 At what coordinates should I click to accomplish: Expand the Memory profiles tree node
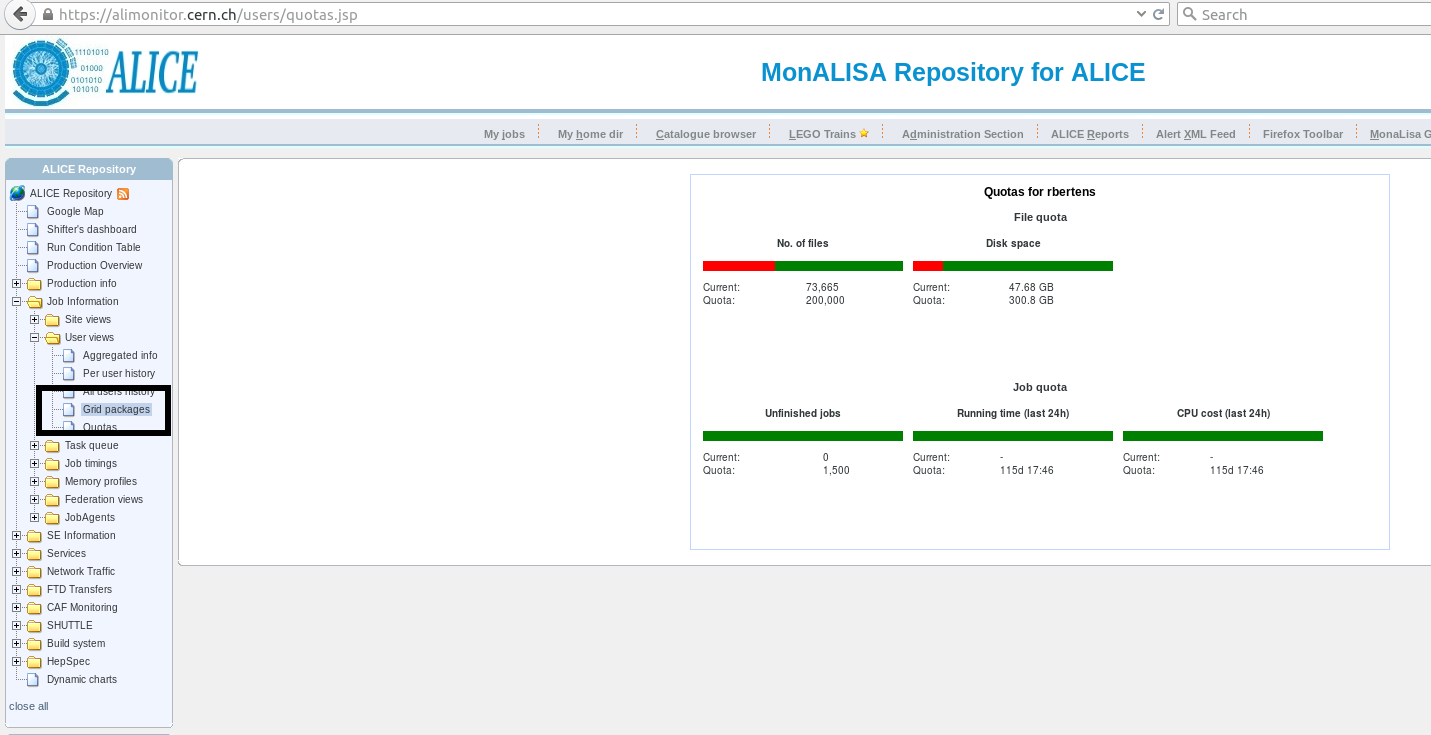point(34,481)
